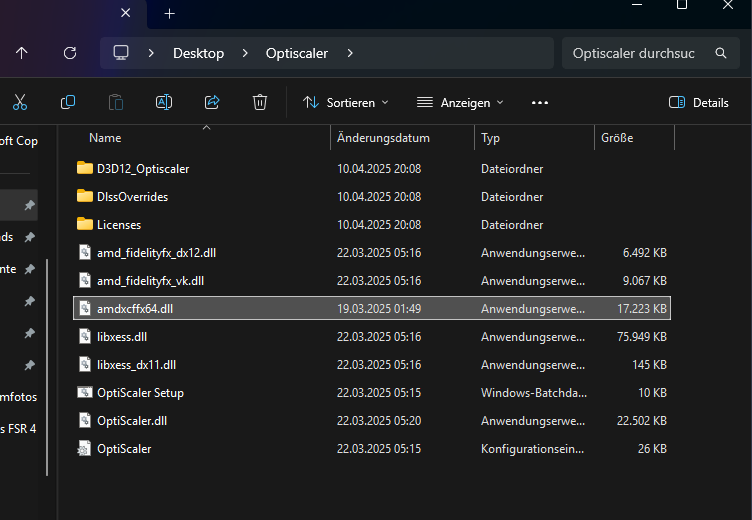Click the Cut scissors icon
This screenshot has width=752, height=520.
pyautogui.click(x=20, y=102)
